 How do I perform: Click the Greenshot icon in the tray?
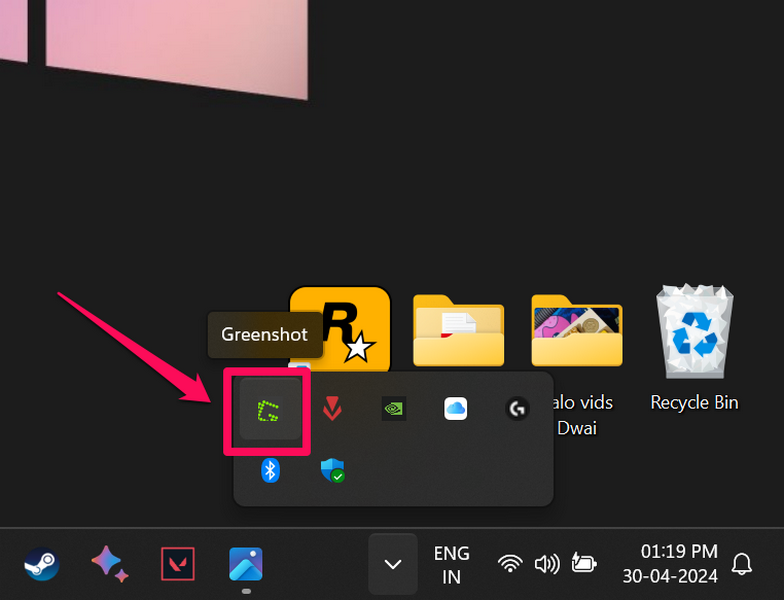266,409
